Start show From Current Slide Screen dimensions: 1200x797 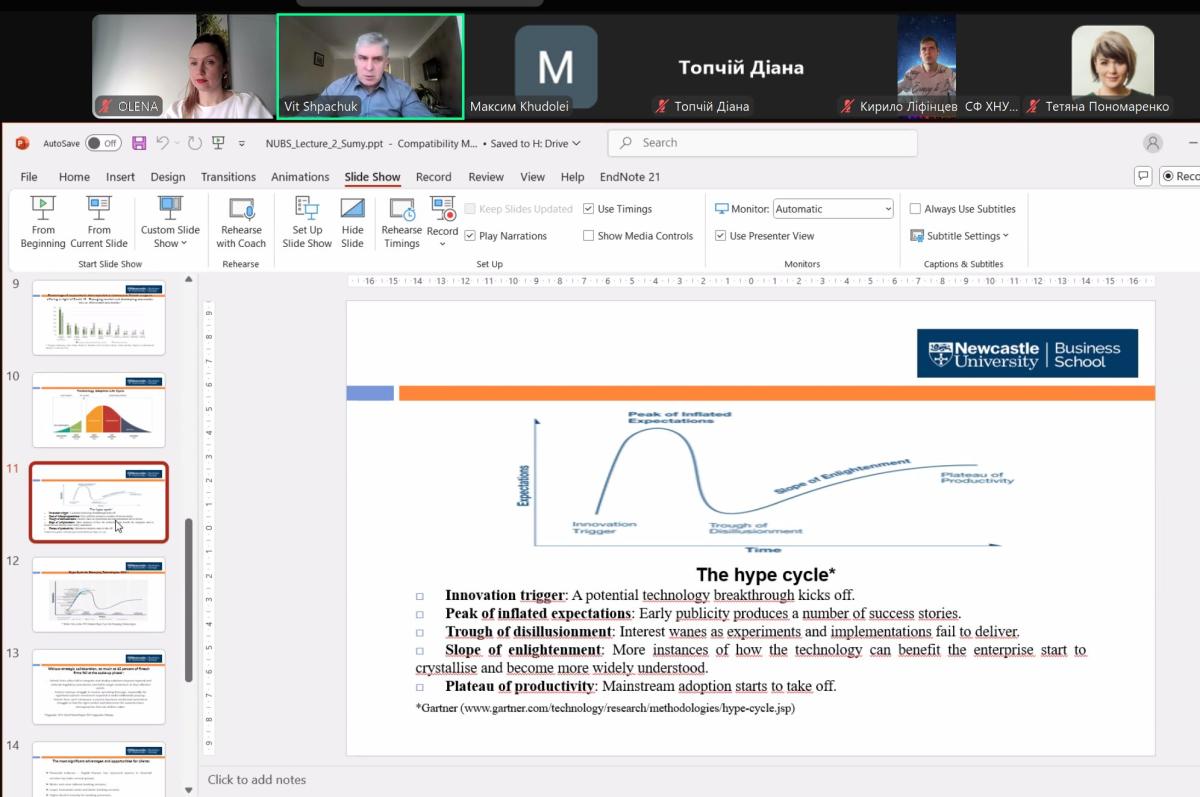(x=99, y=221)
